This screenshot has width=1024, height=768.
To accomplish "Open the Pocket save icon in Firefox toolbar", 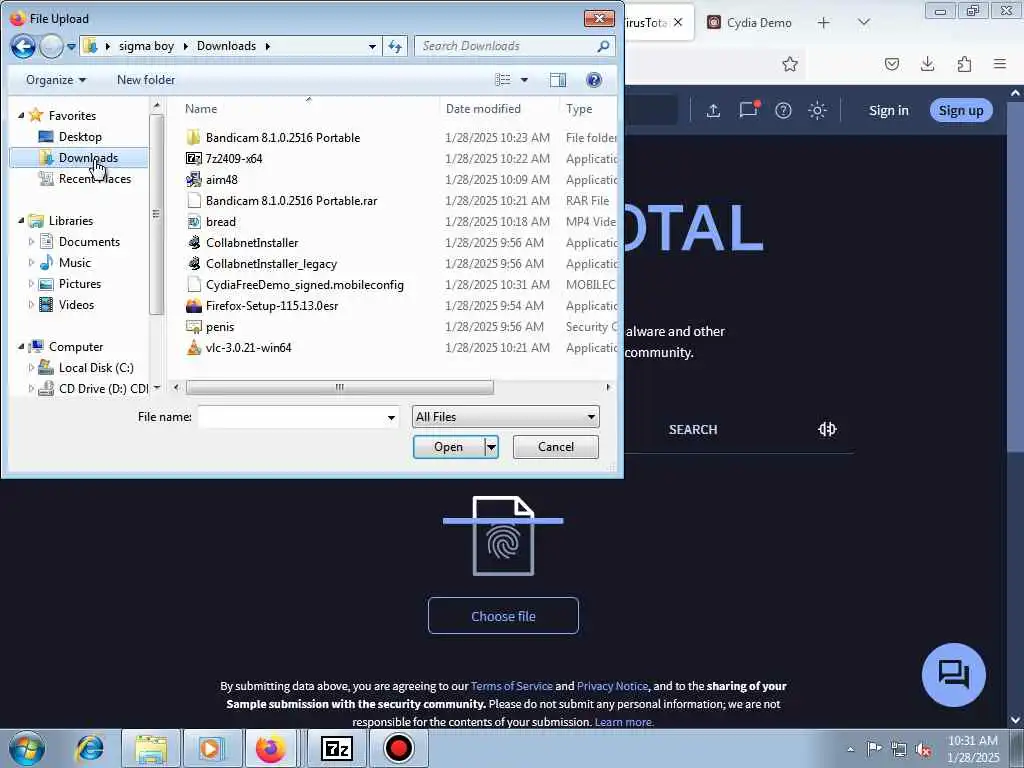I will [892, 64].
